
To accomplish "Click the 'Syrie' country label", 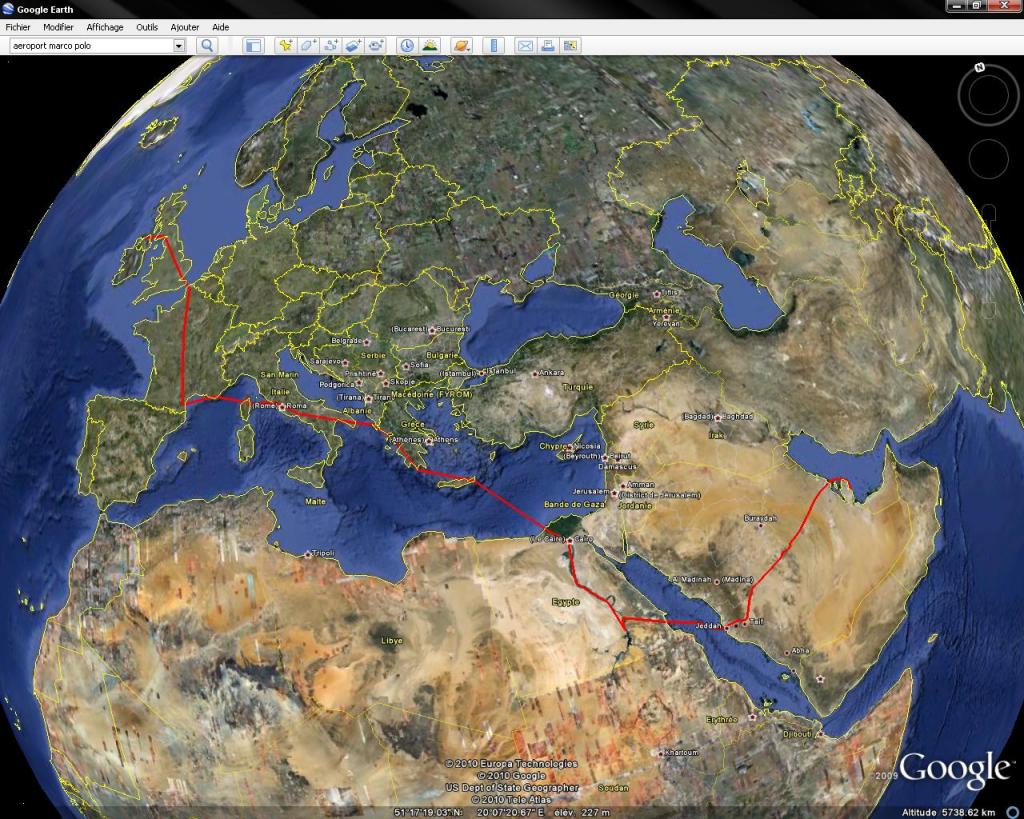I will coord(643,425).
